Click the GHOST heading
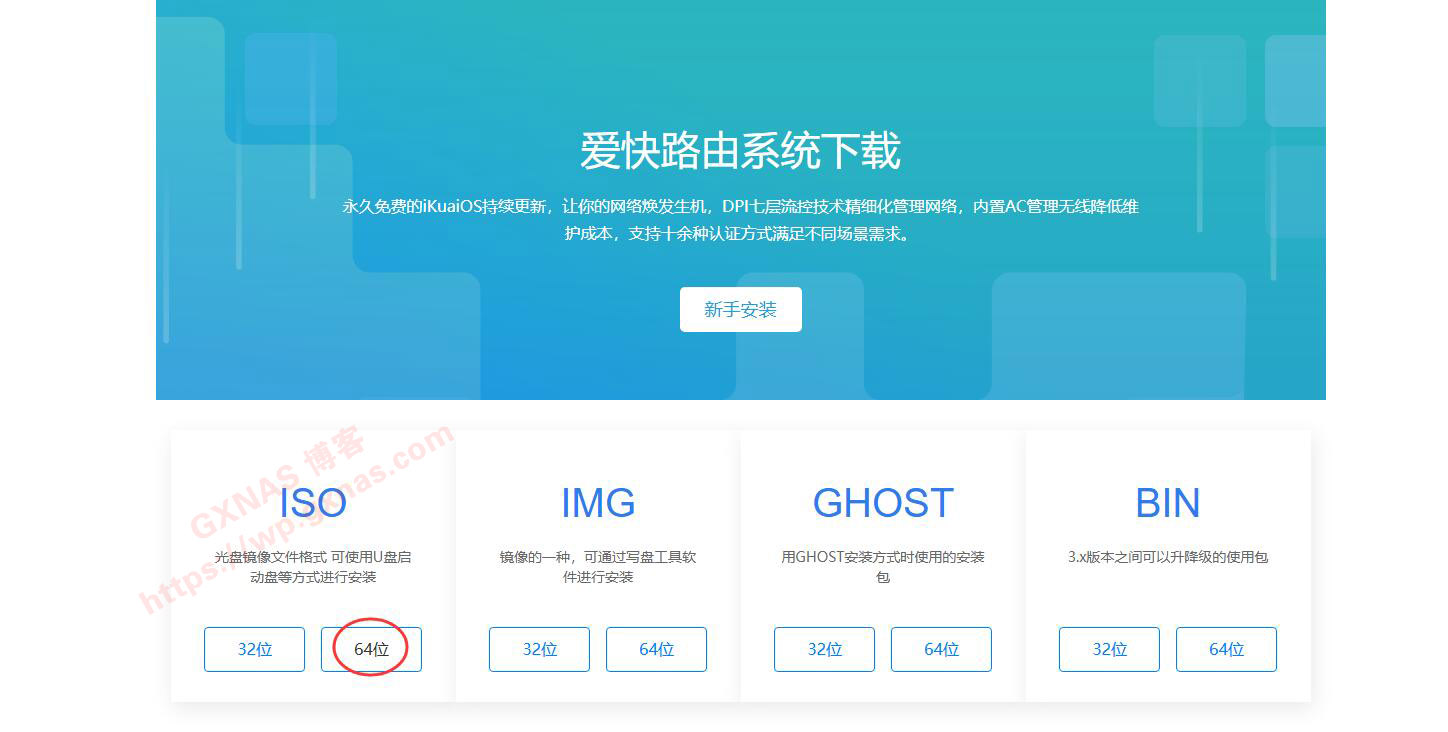Screen dimensions: 1448x732 coord(883,502)
